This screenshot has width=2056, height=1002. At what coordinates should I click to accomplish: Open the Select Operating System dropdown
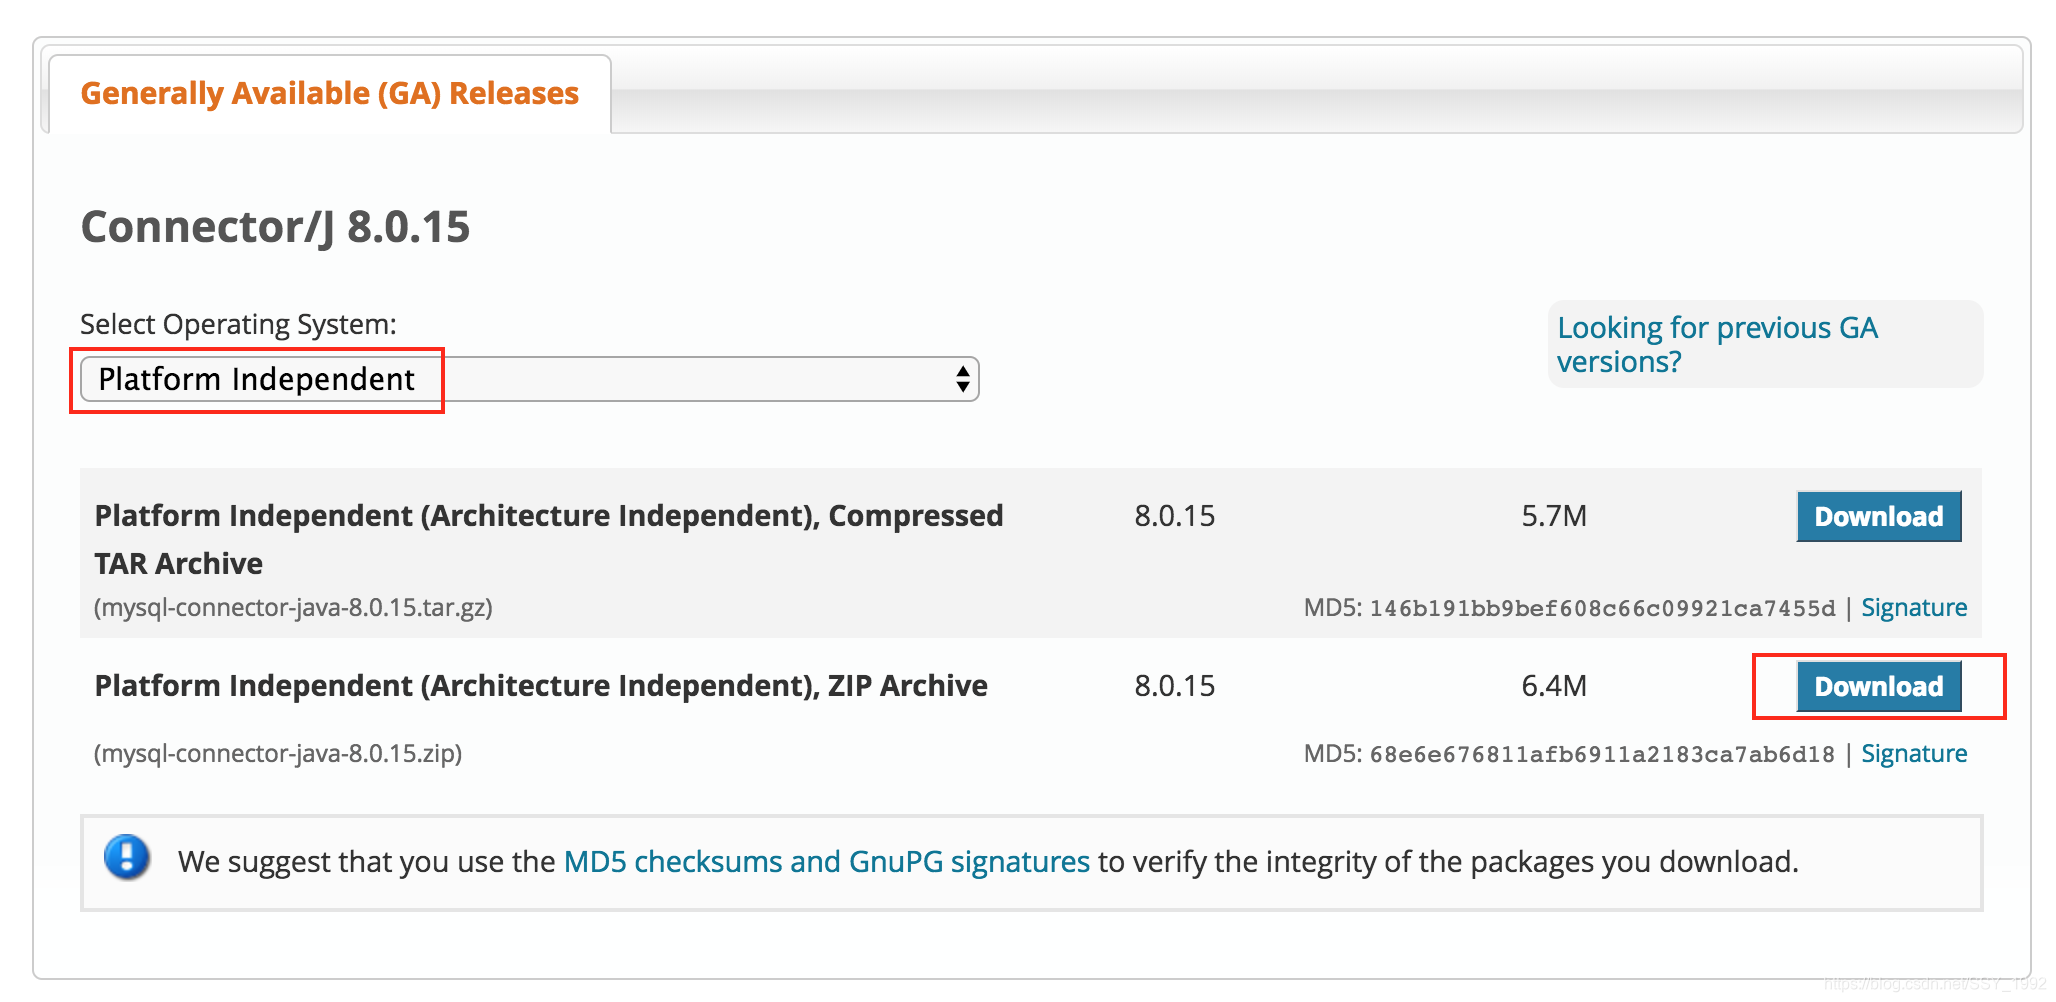(x=529, y=379)
